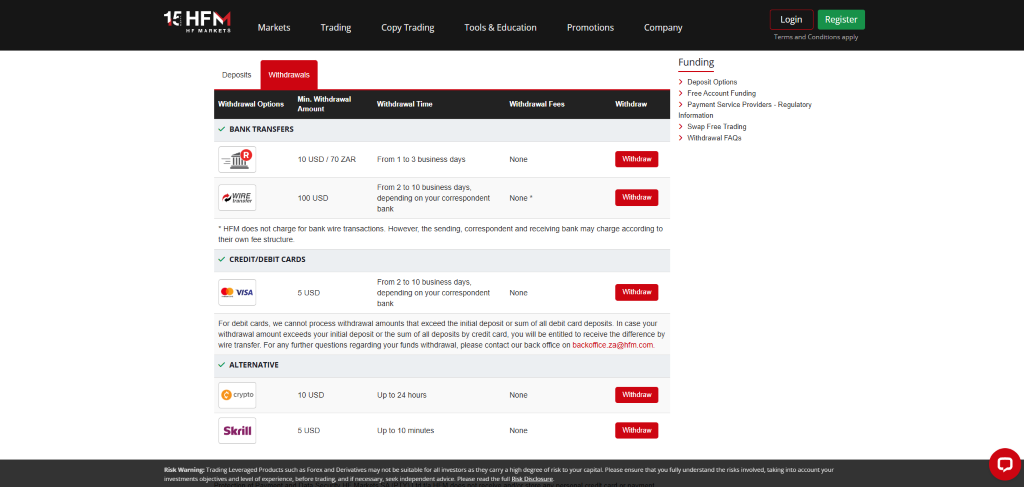Click the Withdrawal Options column header
Screen dimensions: 1024x487
click(x=251, y=104)
